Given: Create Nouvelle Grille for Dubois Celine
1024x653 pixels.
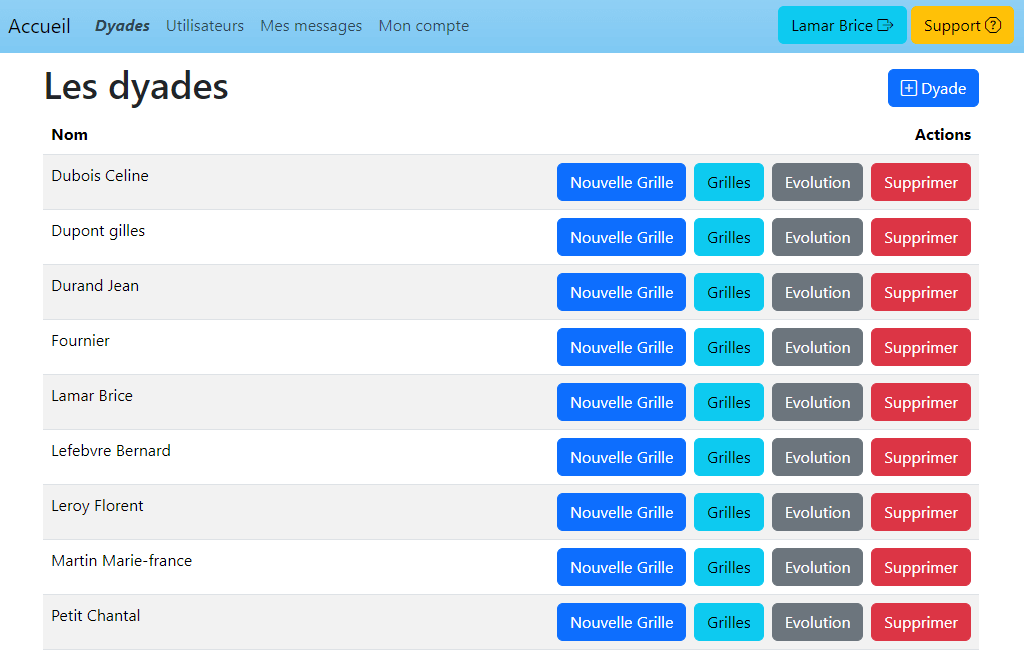Looking at the screenshot, I should click(x=621, y=182).
